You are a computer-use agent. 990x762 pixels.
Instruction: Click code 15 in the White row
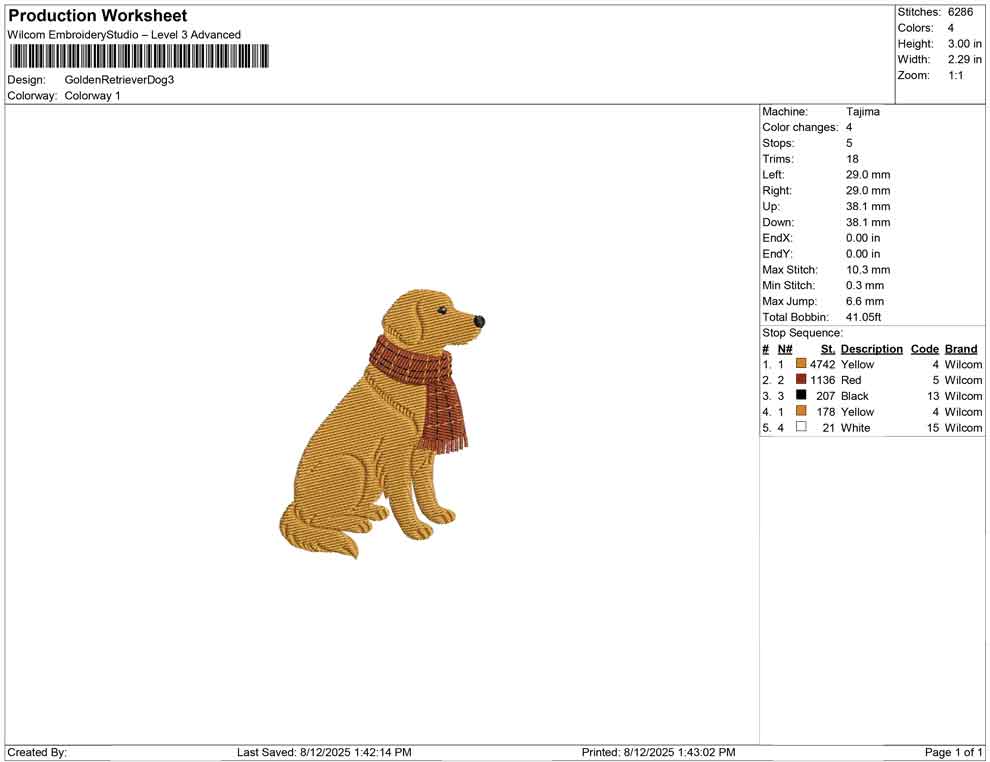[933, 427]
